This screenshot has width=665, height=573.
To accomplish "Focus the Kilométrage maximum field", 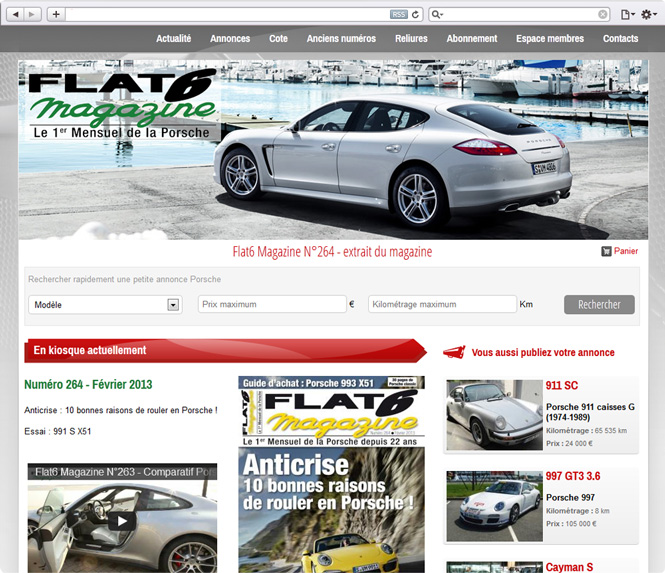I will (x=442, y=304).
